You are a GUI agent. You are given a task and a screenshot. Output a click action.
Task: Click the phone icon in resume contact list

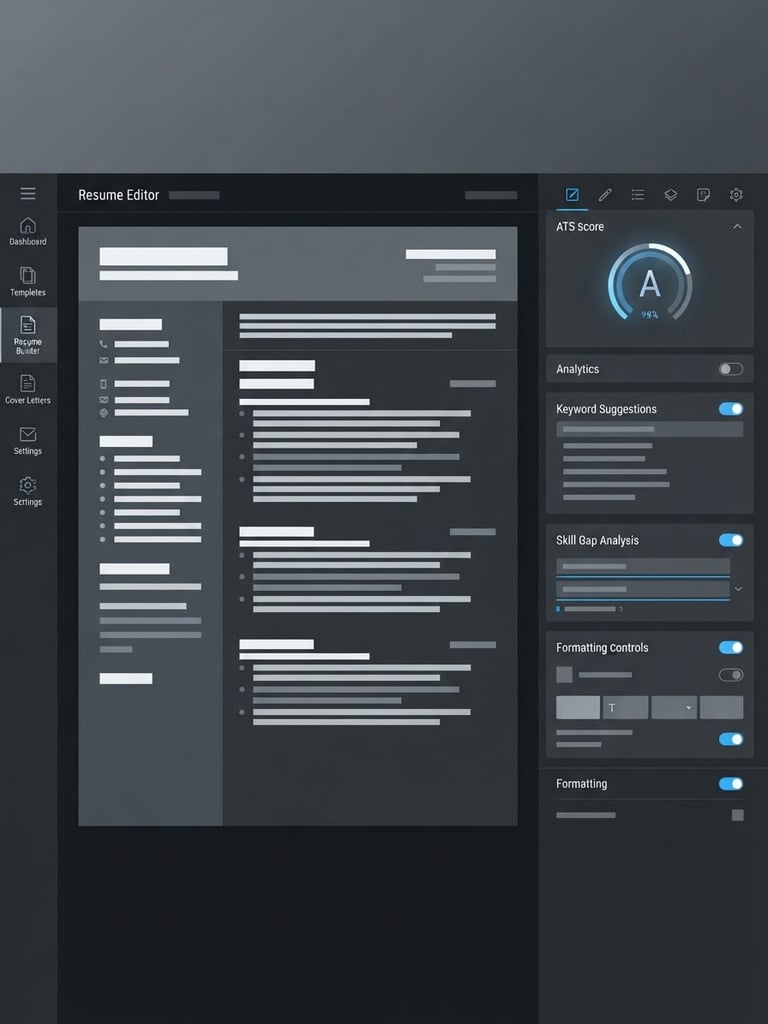coord(103,344)
